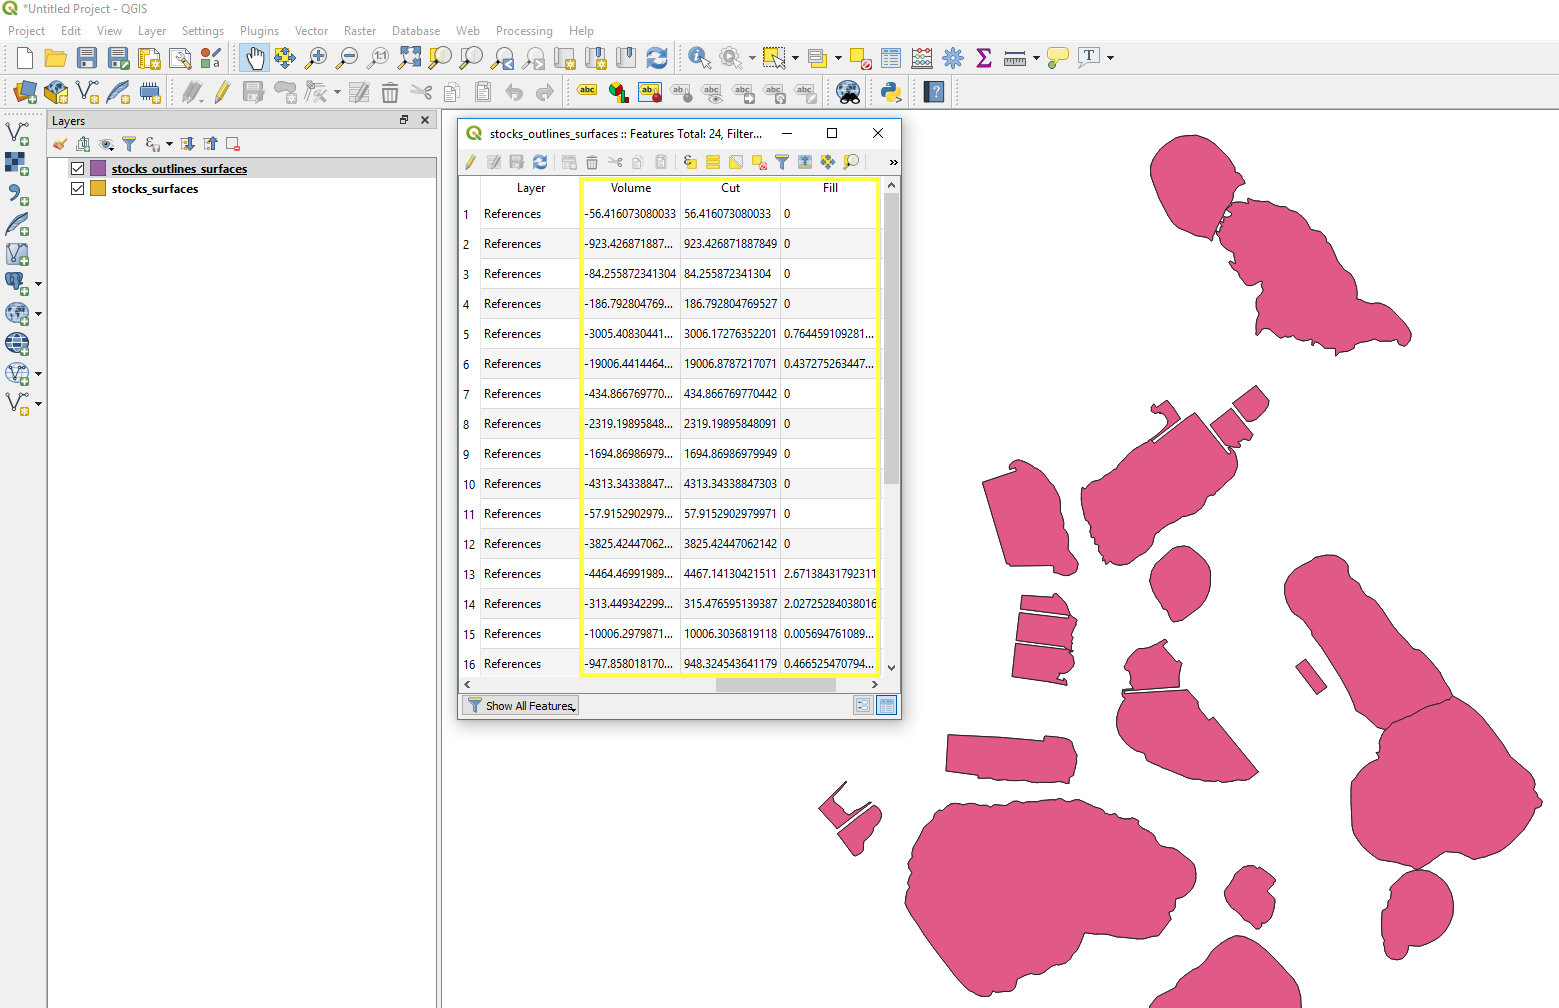Reload the attribute table
Screen dimensions: 1559x1008
pyautogui.click(x=540, y=162)
